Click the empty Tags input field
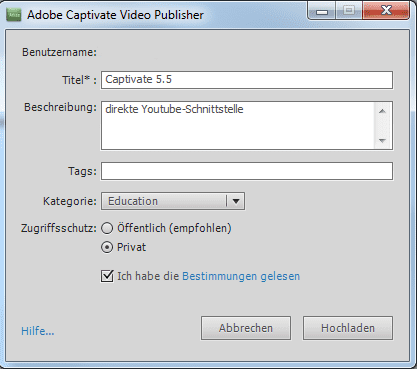417x369 pixels. click(247, 171)
